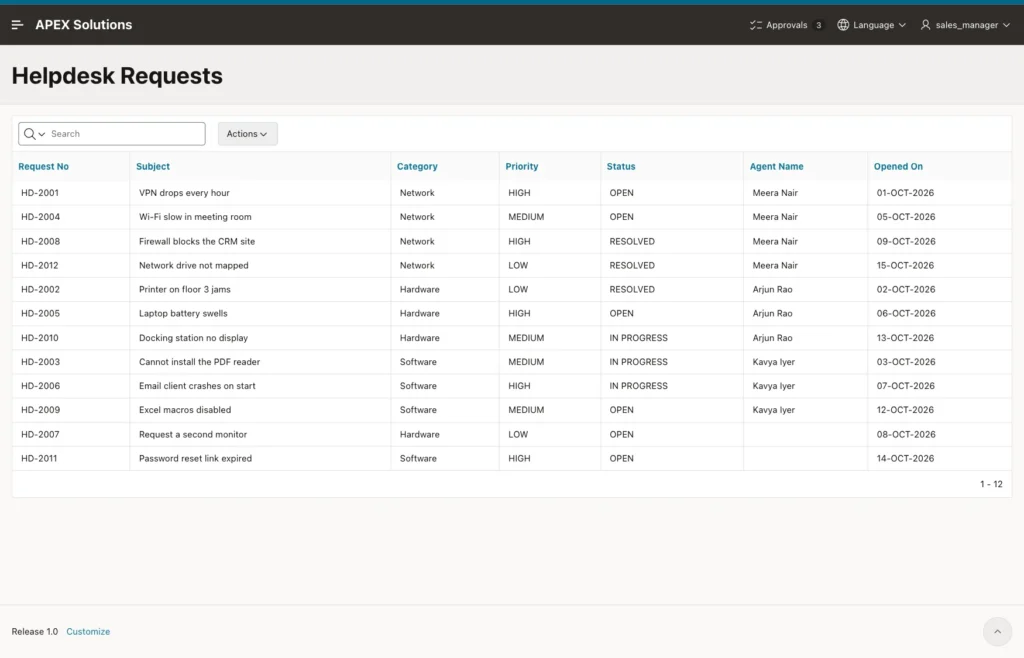The width and height of the screenshot is (1024, 658).
Task: Select request number HD-2001
Action: (x=40, y=193)
